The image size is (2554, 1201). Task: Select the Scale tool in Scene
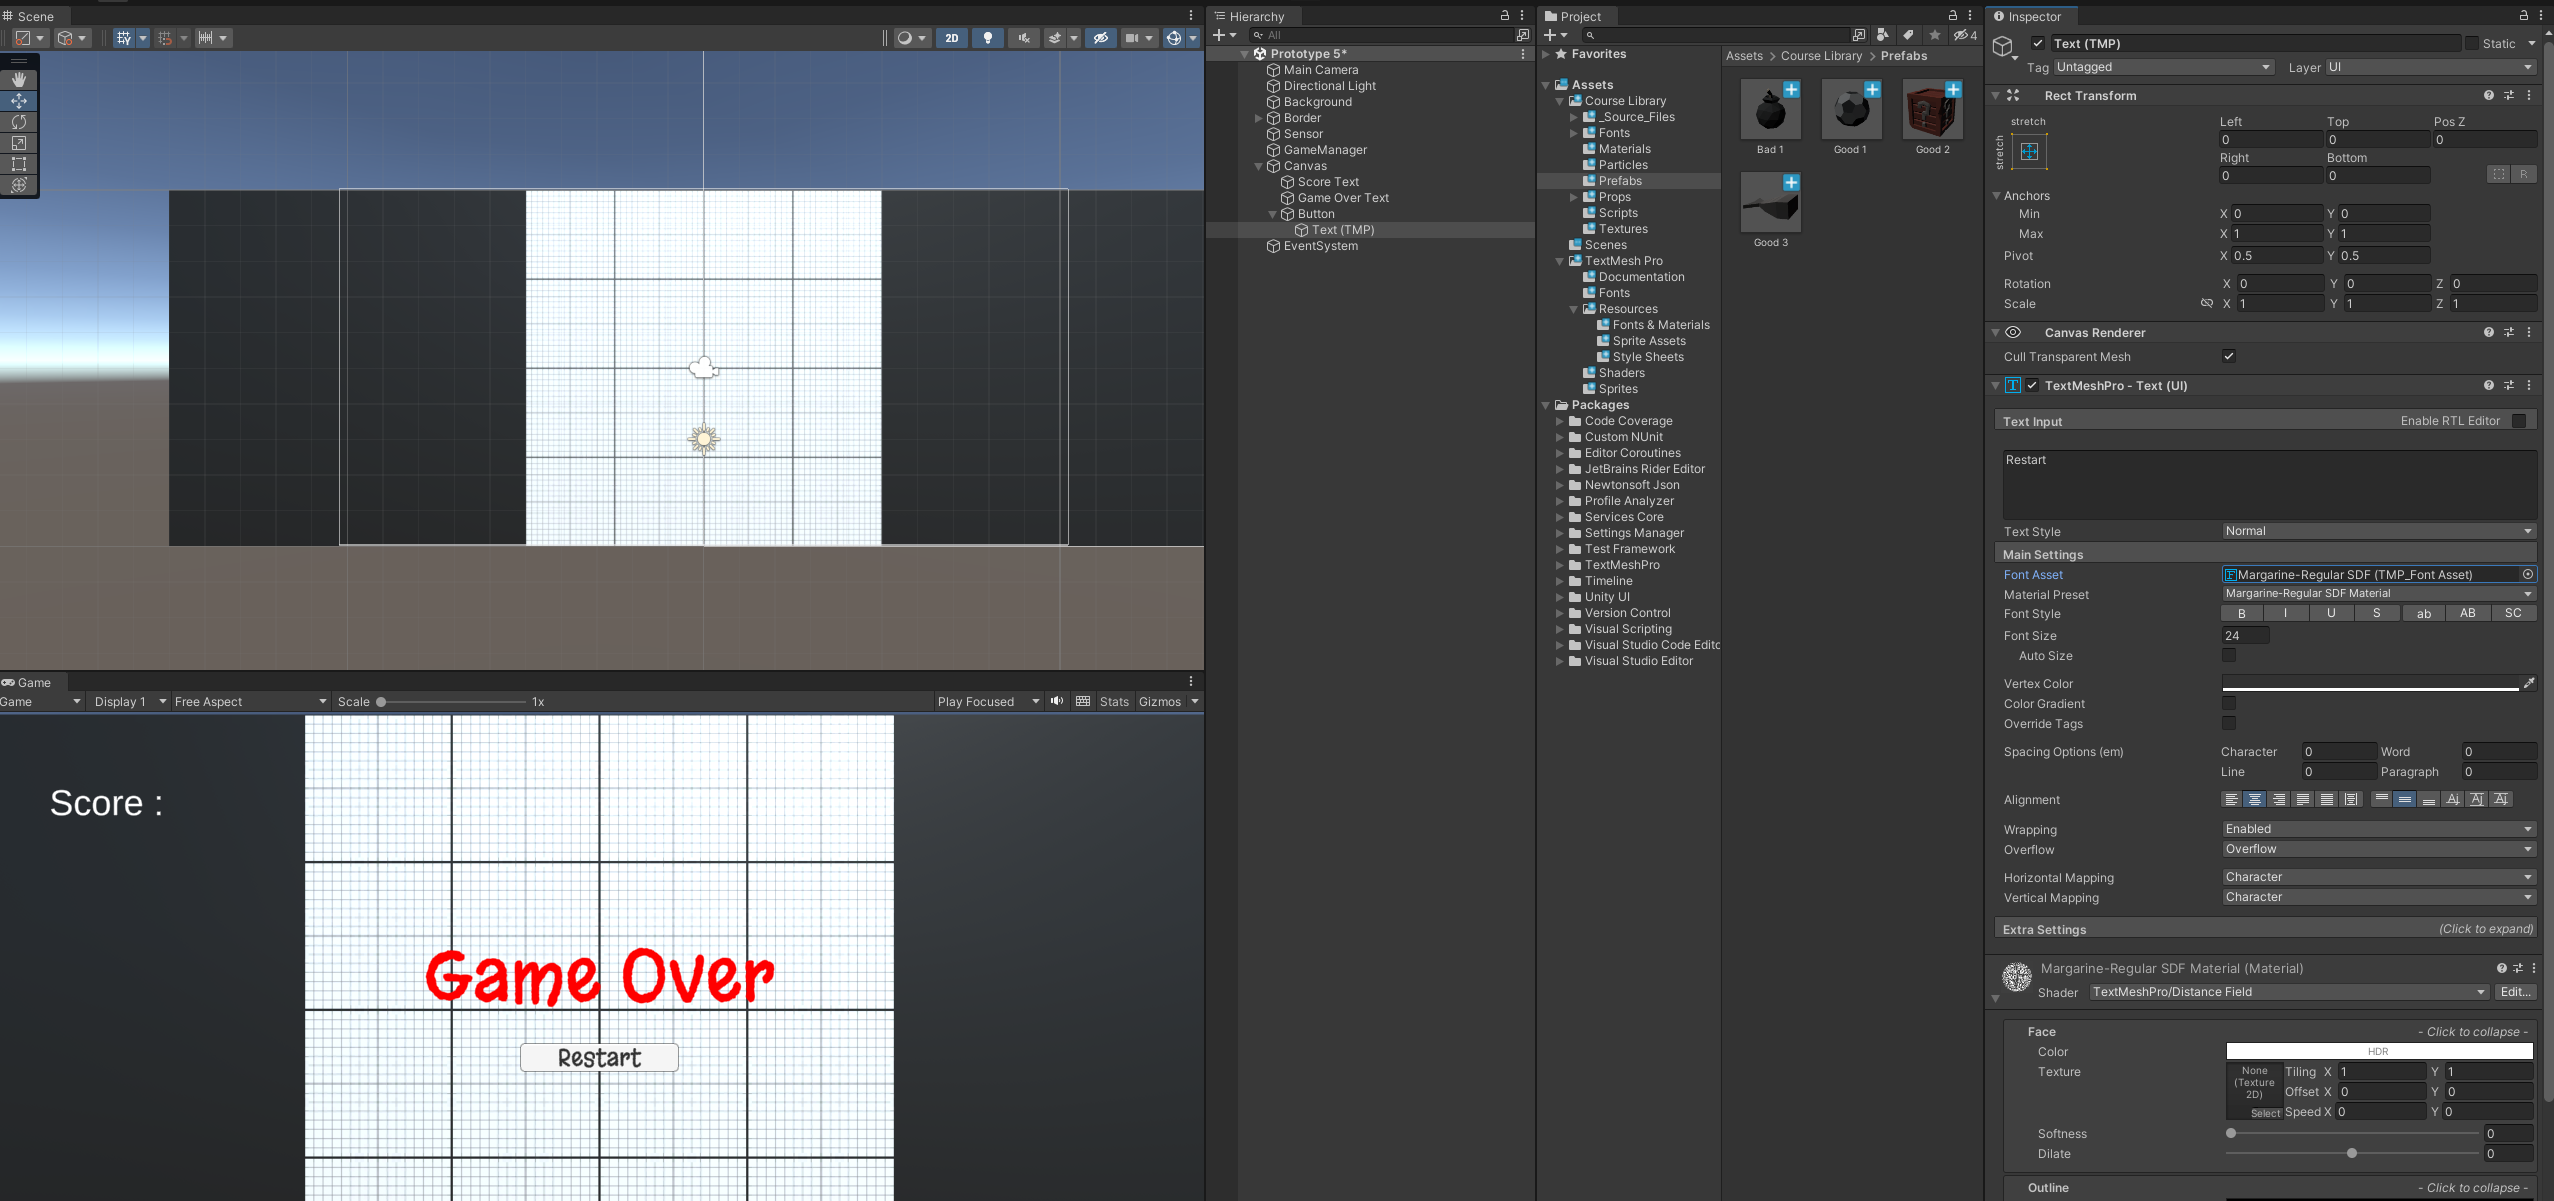19,143
